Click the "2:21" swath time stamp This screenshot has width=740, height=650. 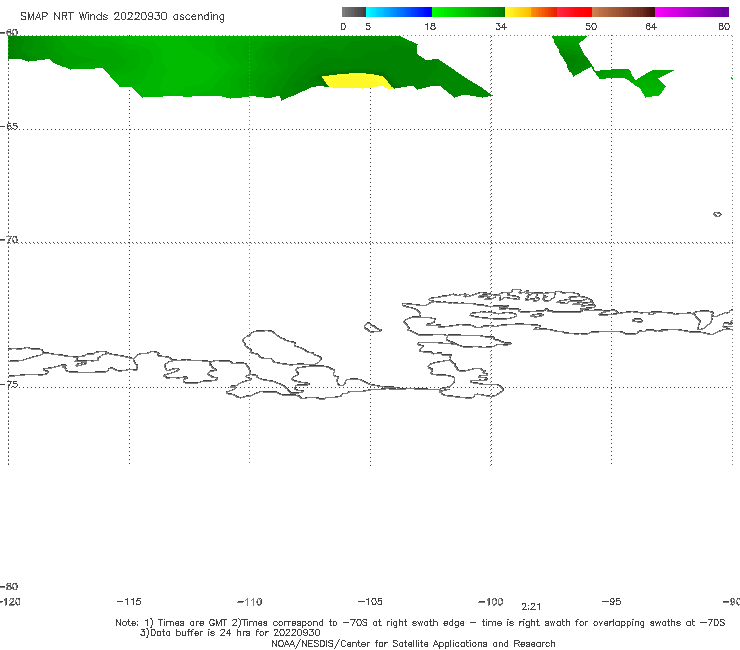531,607
